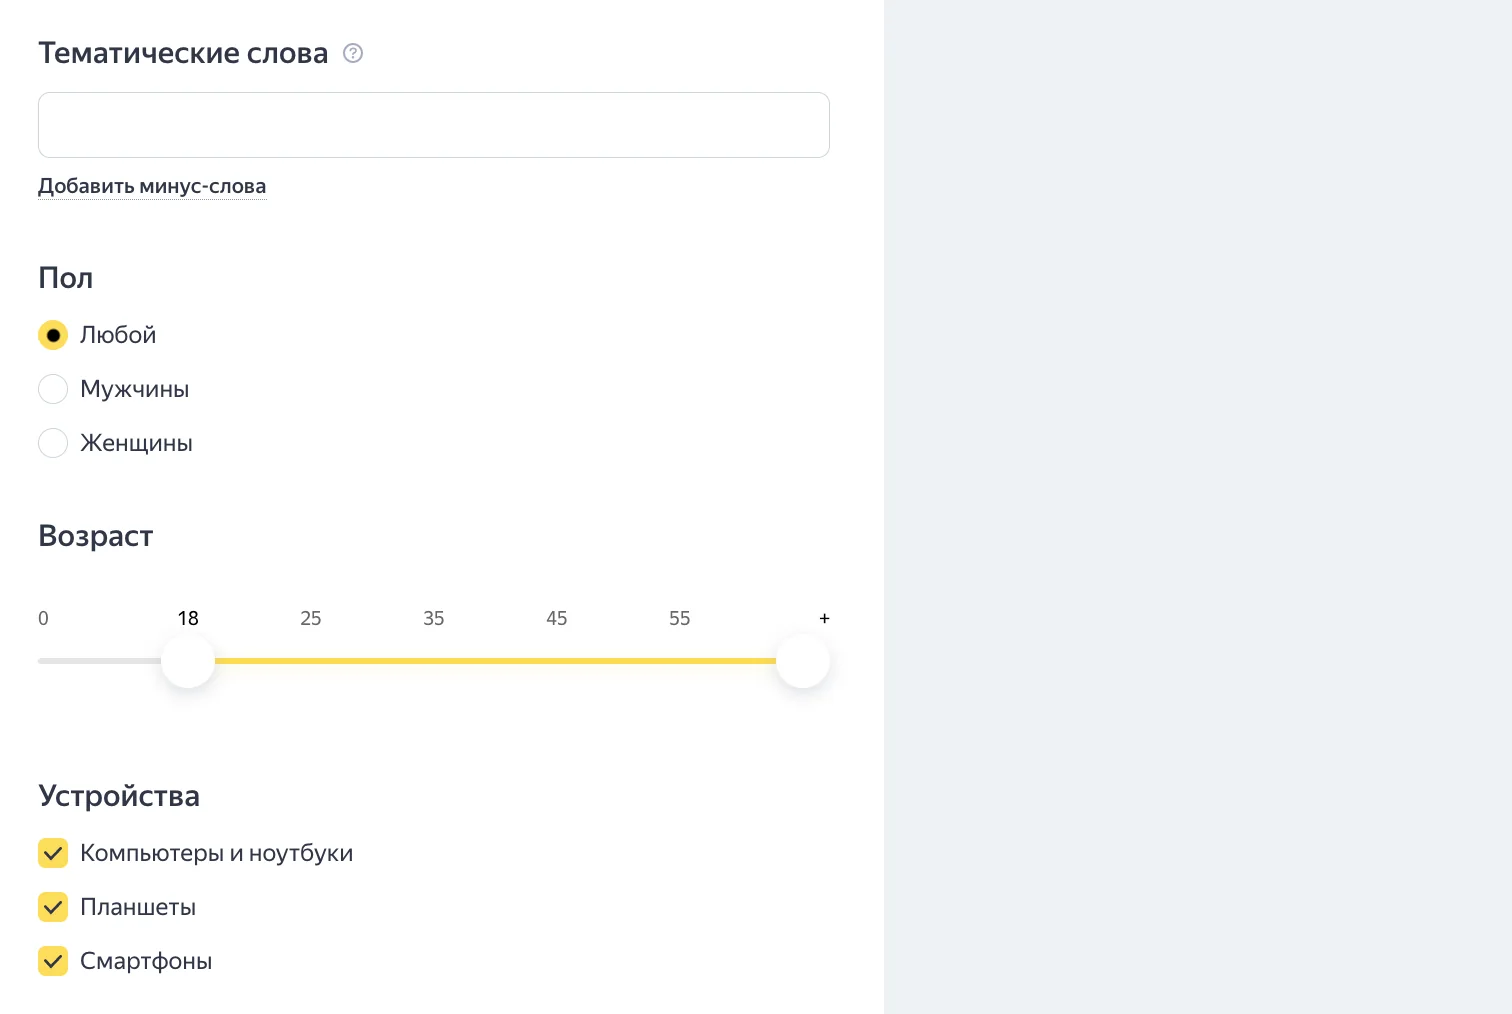Click the age mark 55 on the slider

tap(680, 618)
